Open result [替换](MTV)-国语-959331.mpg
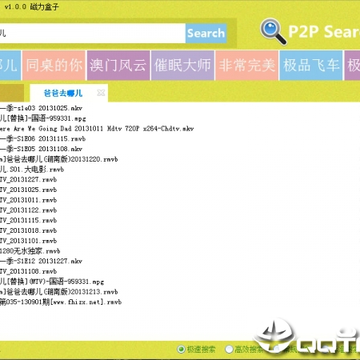360x360 pixels. [x=52, y=282]
